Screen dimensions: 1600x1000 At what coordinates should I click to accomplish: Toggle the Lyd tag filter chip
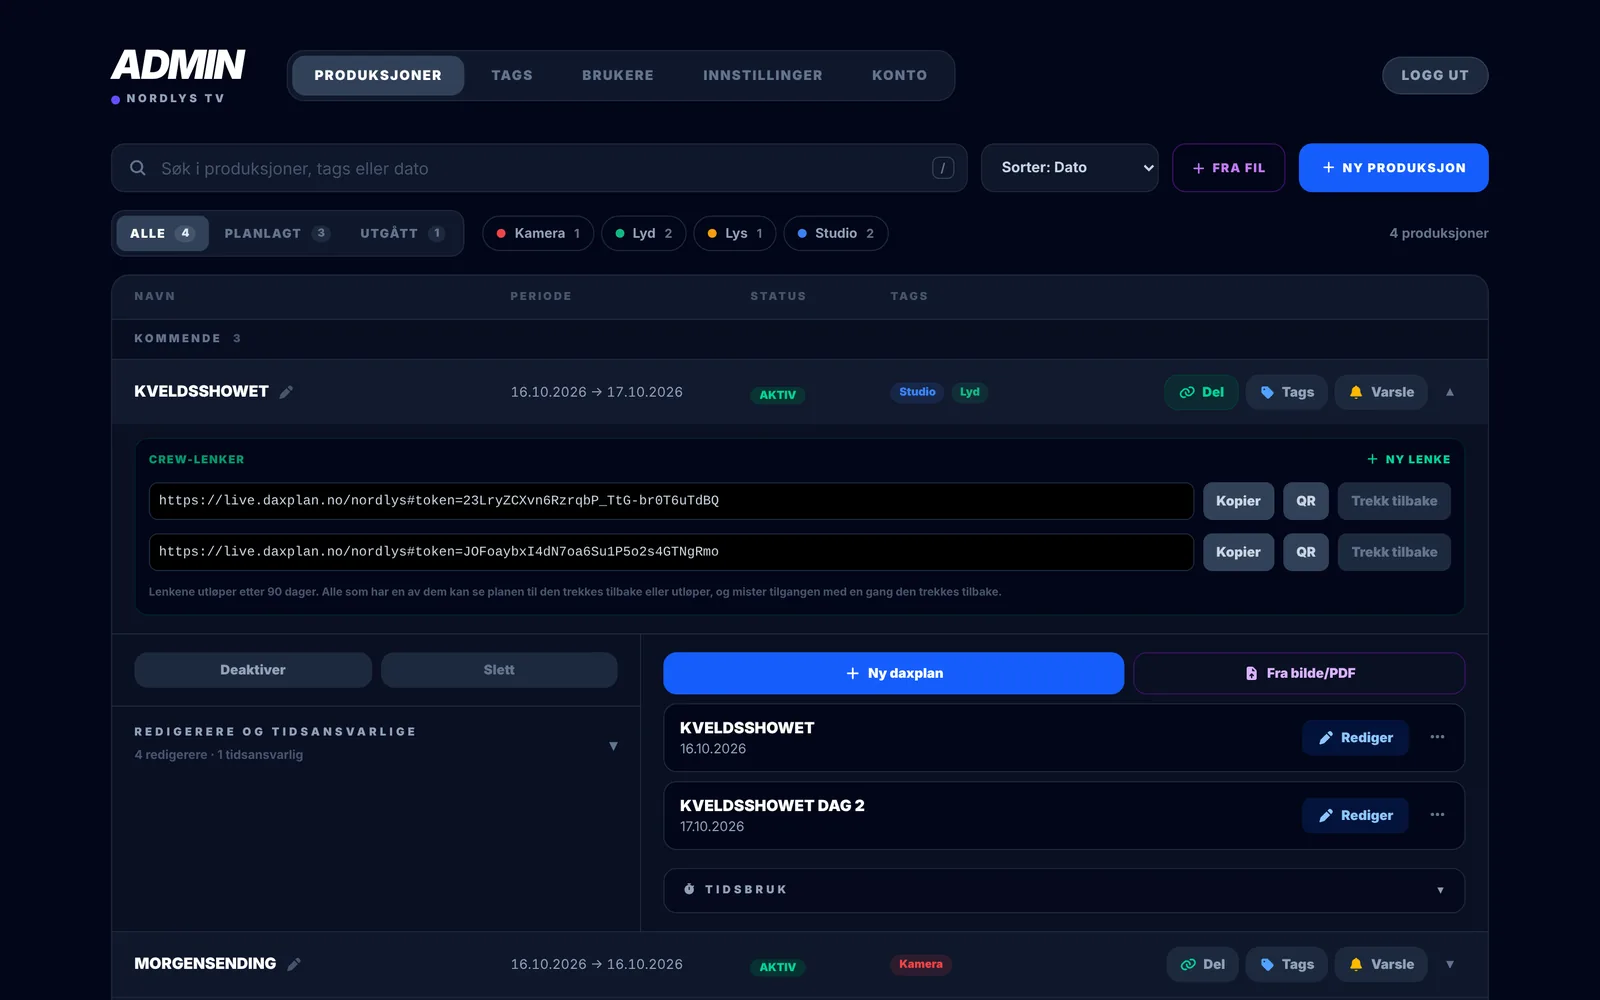(644, 233)
